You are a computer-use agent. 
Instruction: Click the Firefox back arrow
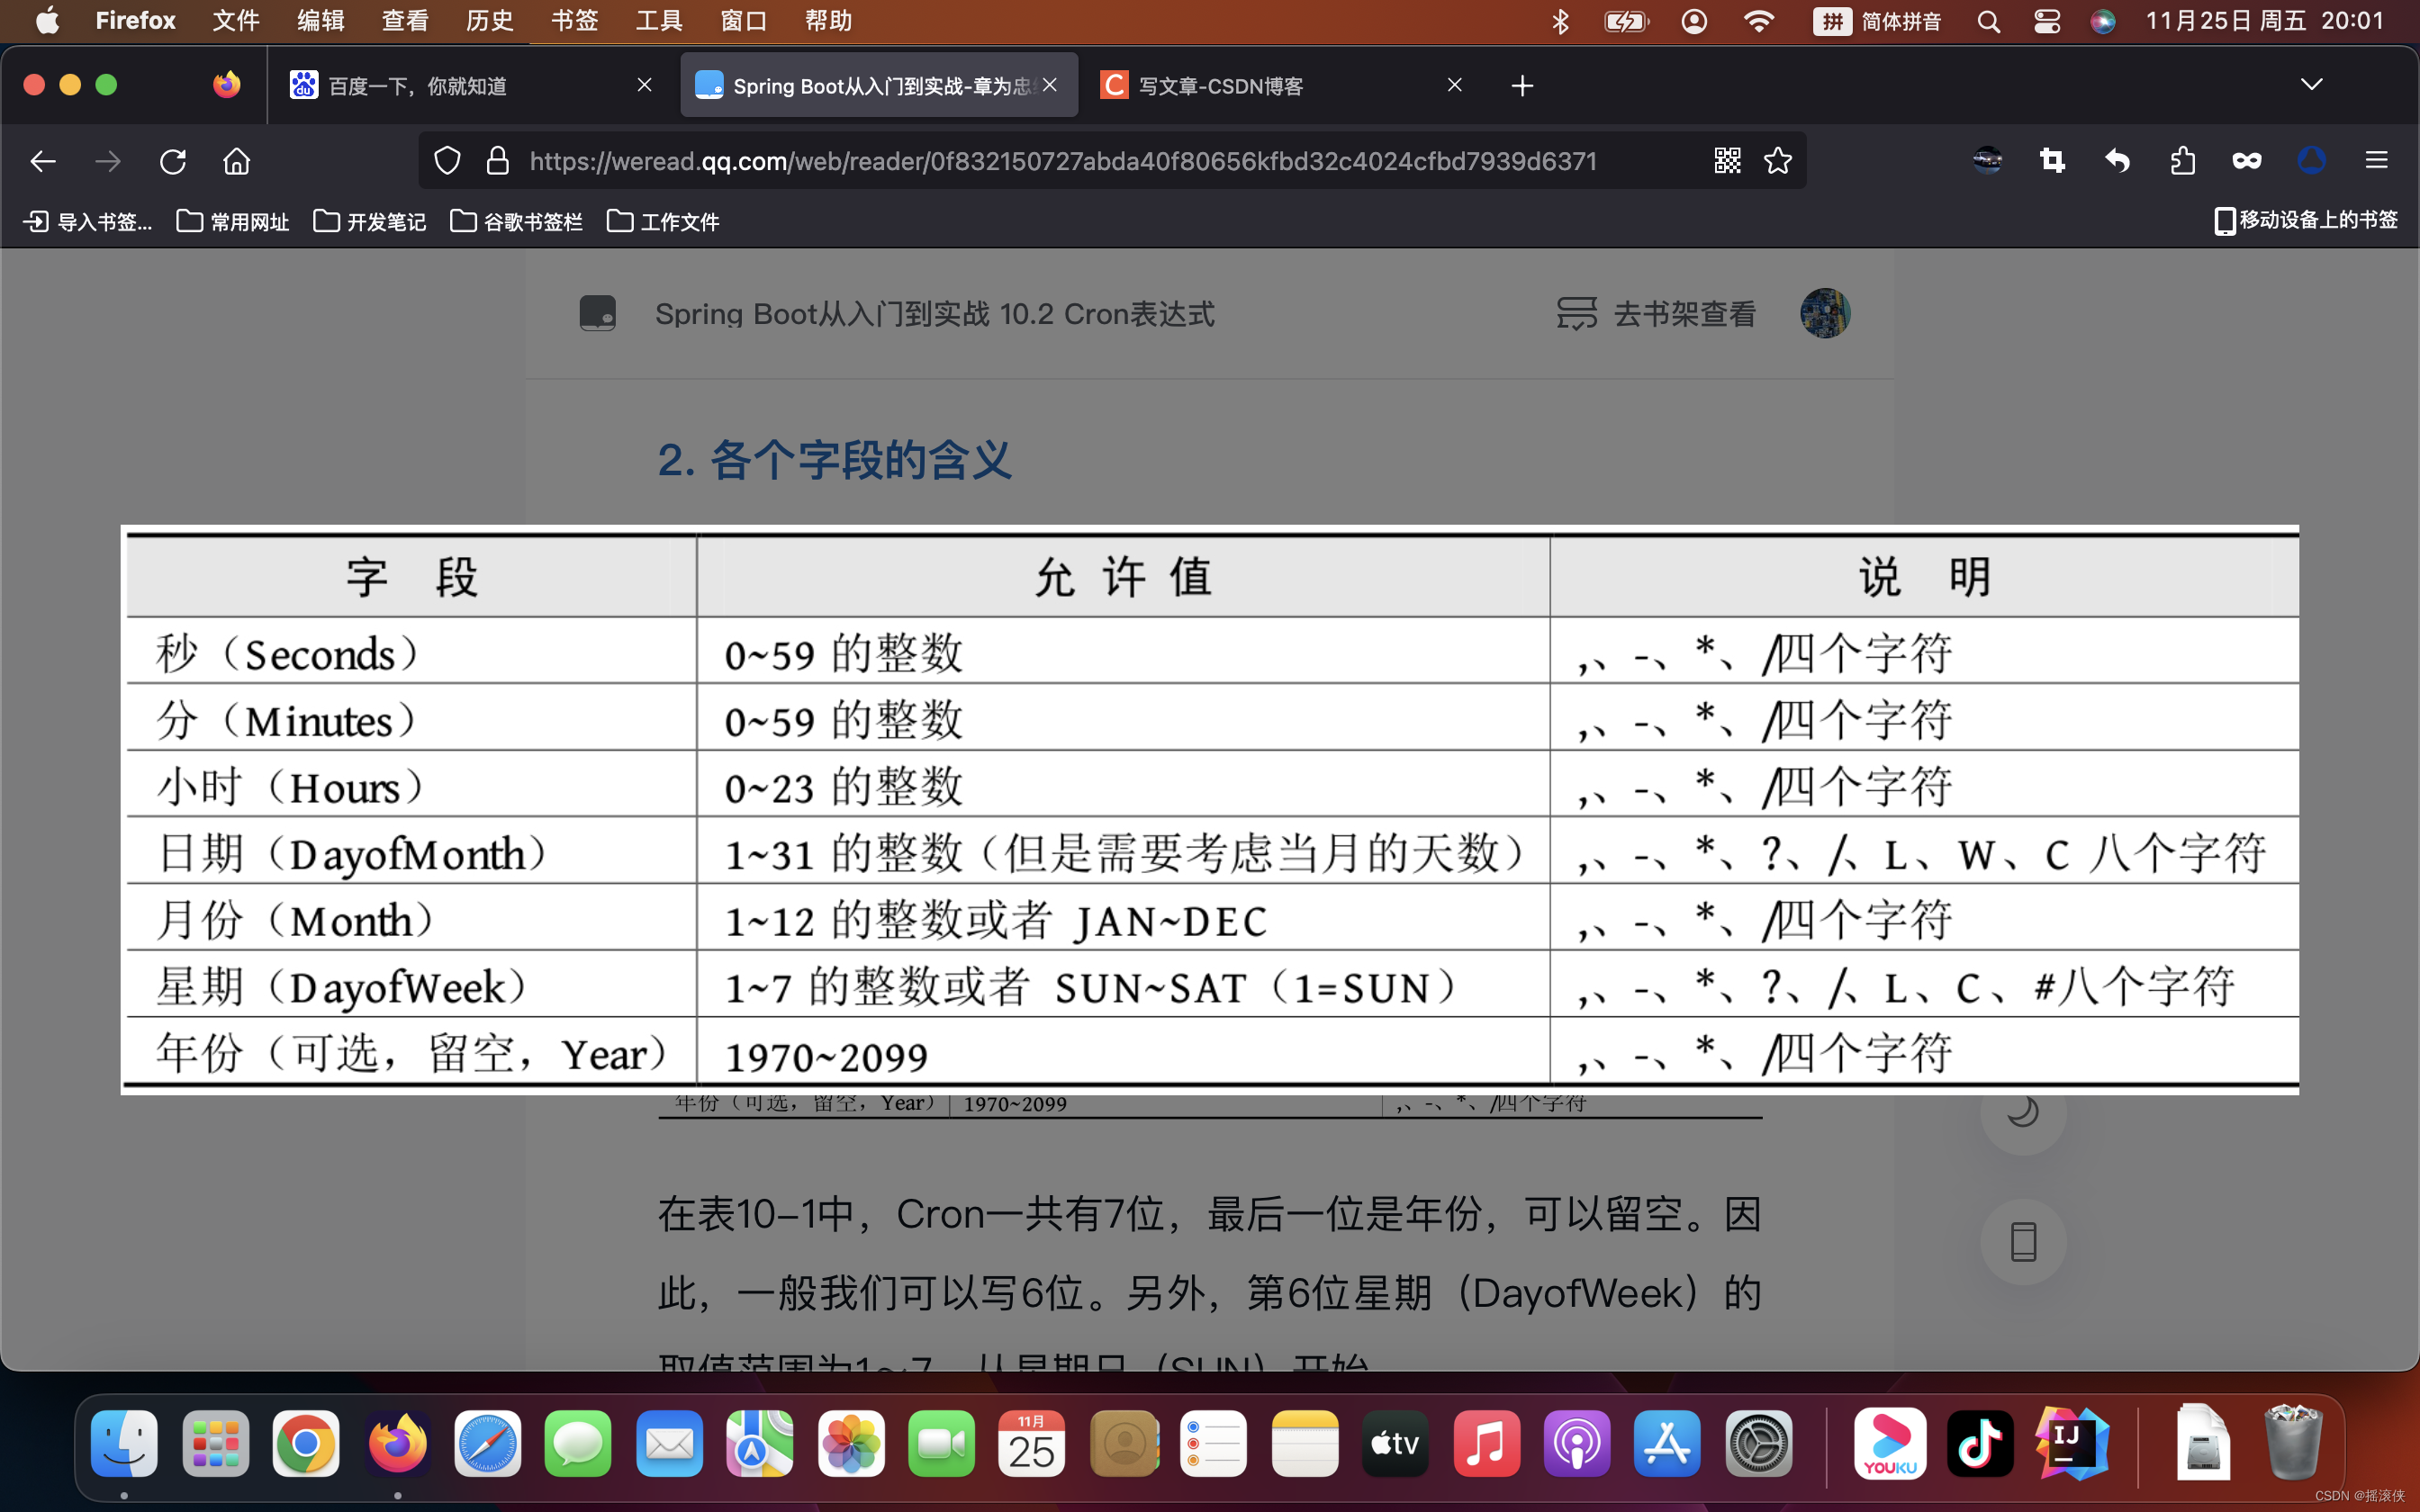coord(43,161)
